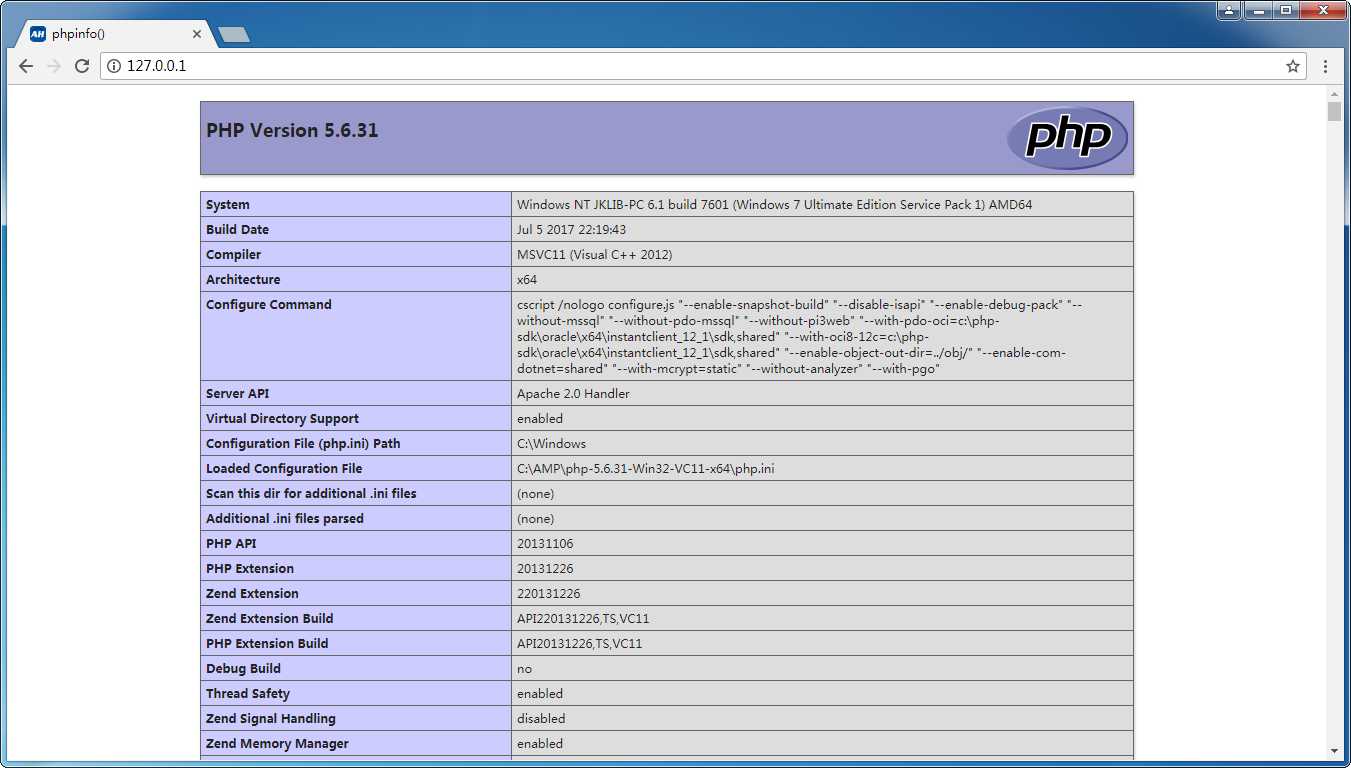Click the php.ini loaded file path value
The width and height of the screenshot is (1351, 768).
(x=645, y=469)
